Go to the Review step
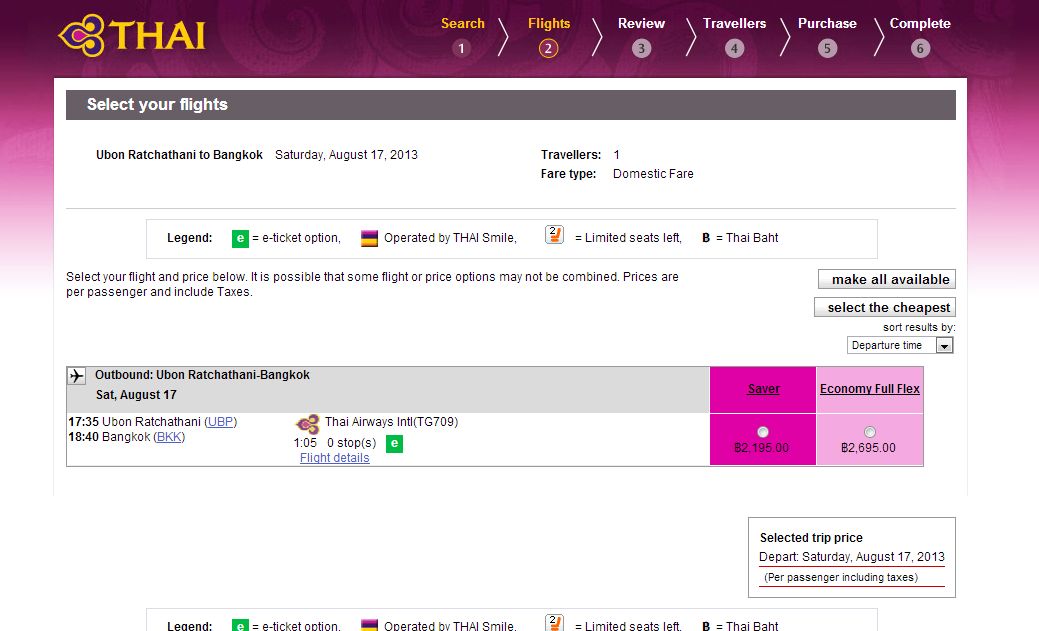Screen dimensions: 1039x631 (x=641, y=23)
